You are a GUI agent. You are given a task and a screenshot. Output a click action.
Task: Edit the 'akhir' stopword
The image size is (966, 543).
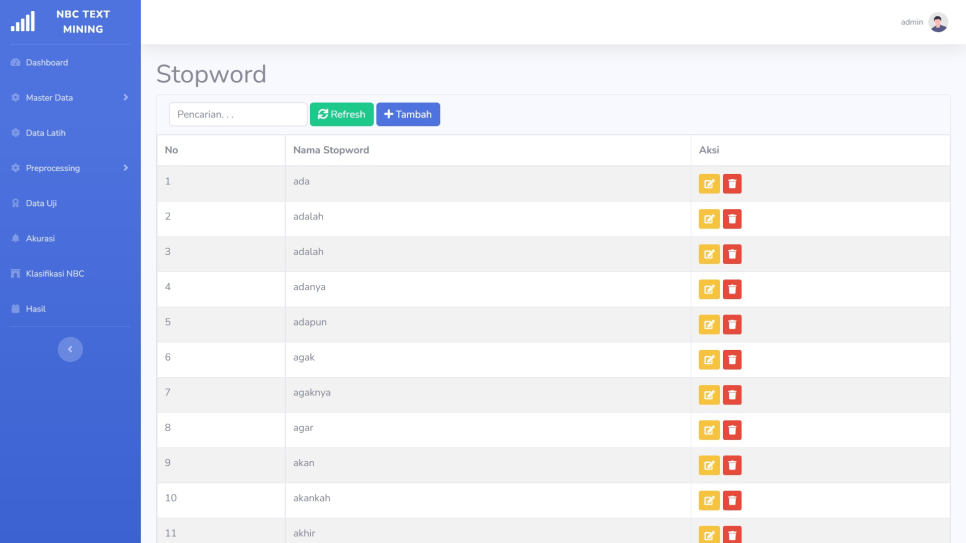coord(709,534)
